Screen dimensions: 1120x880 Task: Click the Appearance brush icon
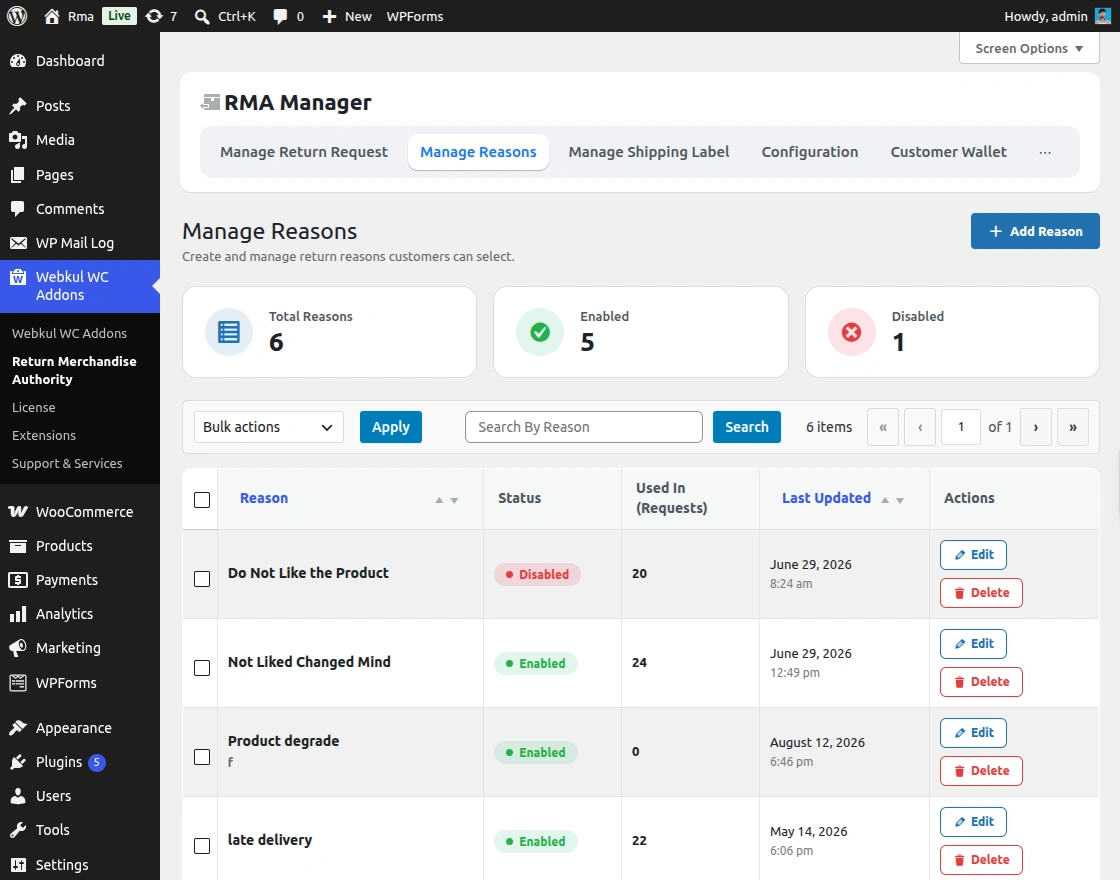(18, 728)
